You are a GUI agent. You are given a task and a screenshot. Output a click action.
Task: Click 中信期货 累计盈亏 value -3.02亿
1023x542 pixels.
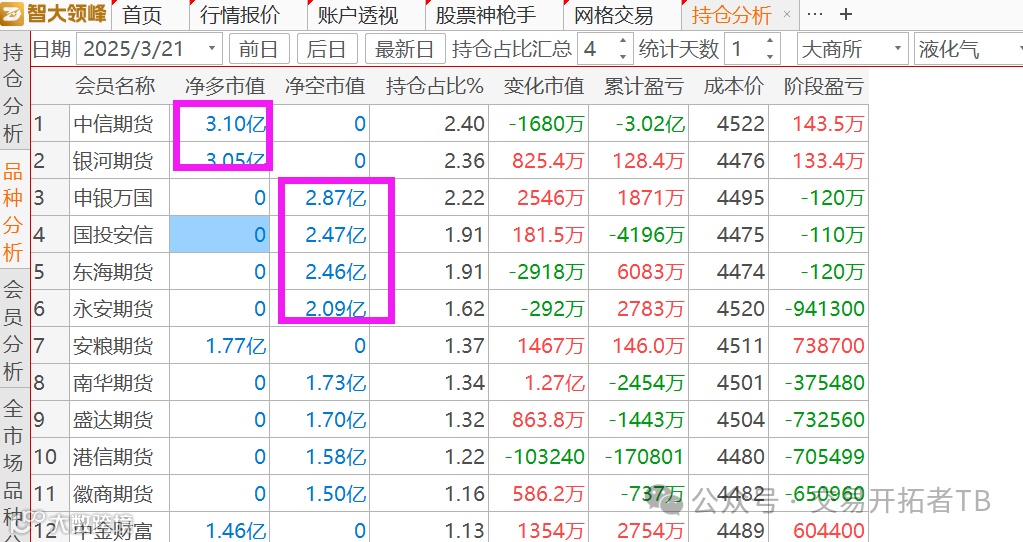[650, 123]
